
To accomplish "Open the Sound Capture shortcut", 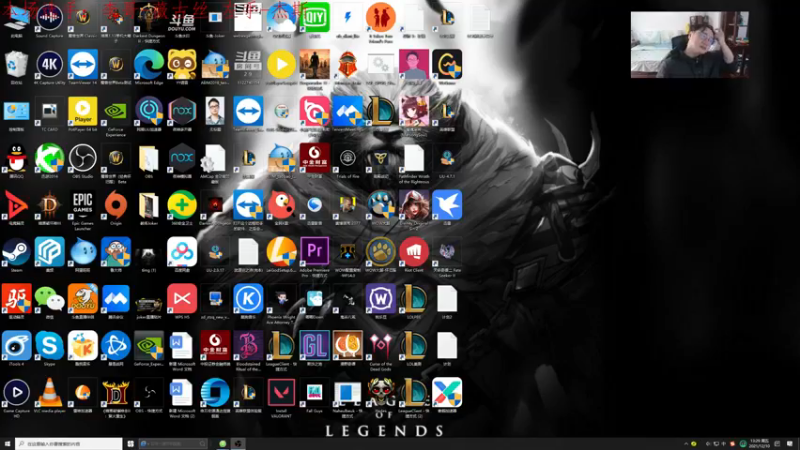I will pos(49,18).
